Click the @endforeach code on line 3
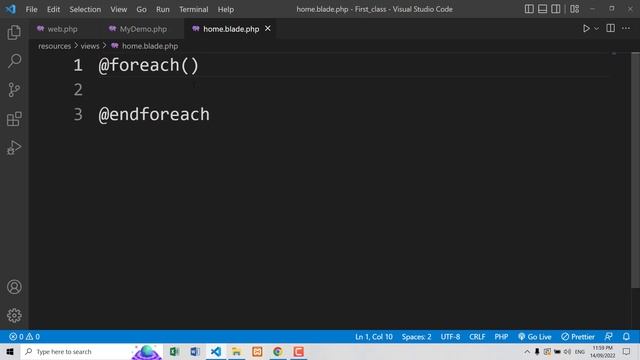Image resolution: width=640 pixels, height=360 pixels. 154,115
